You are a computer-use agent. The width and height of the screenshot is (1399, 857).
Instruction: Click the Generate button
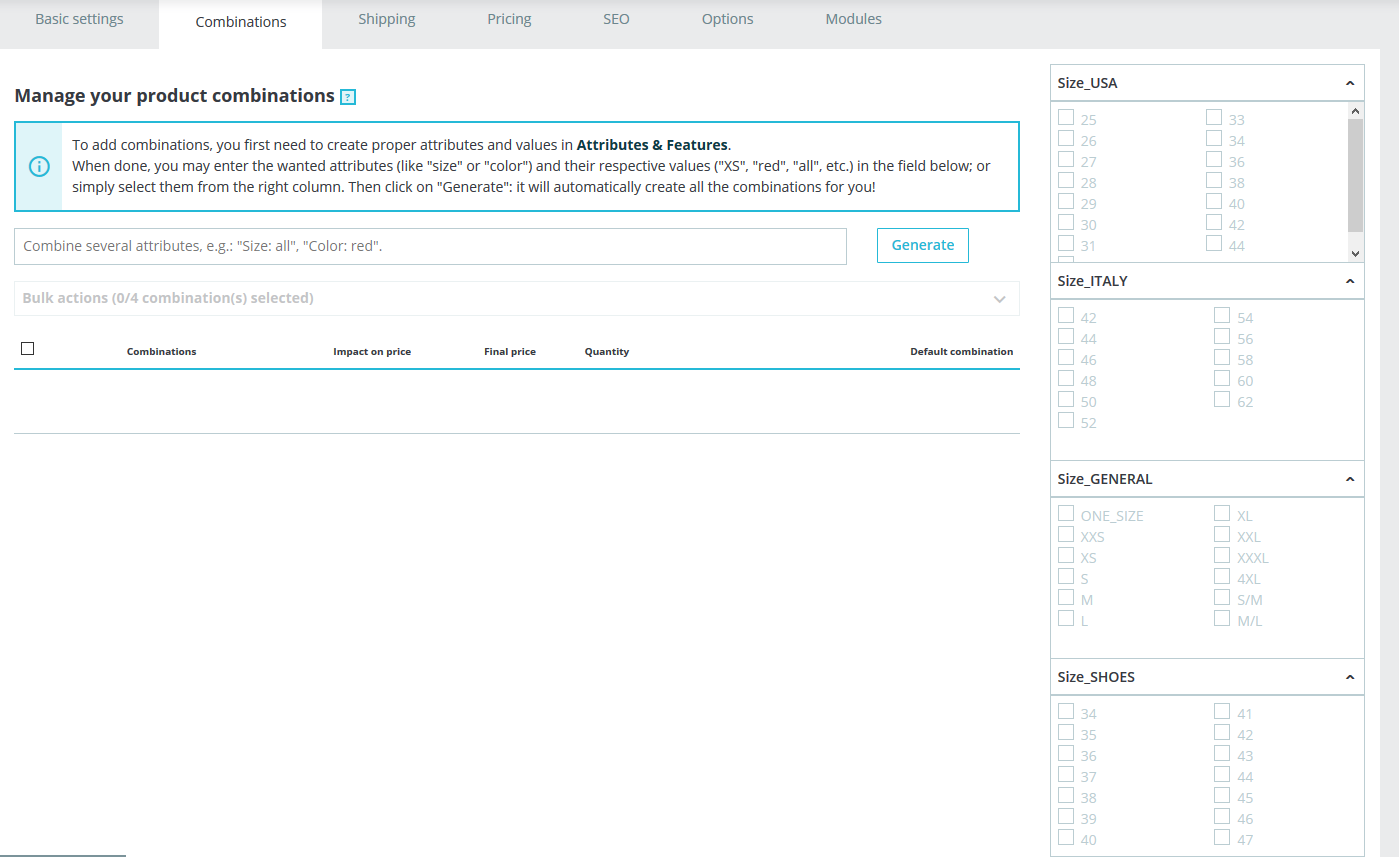pos(923,245)
